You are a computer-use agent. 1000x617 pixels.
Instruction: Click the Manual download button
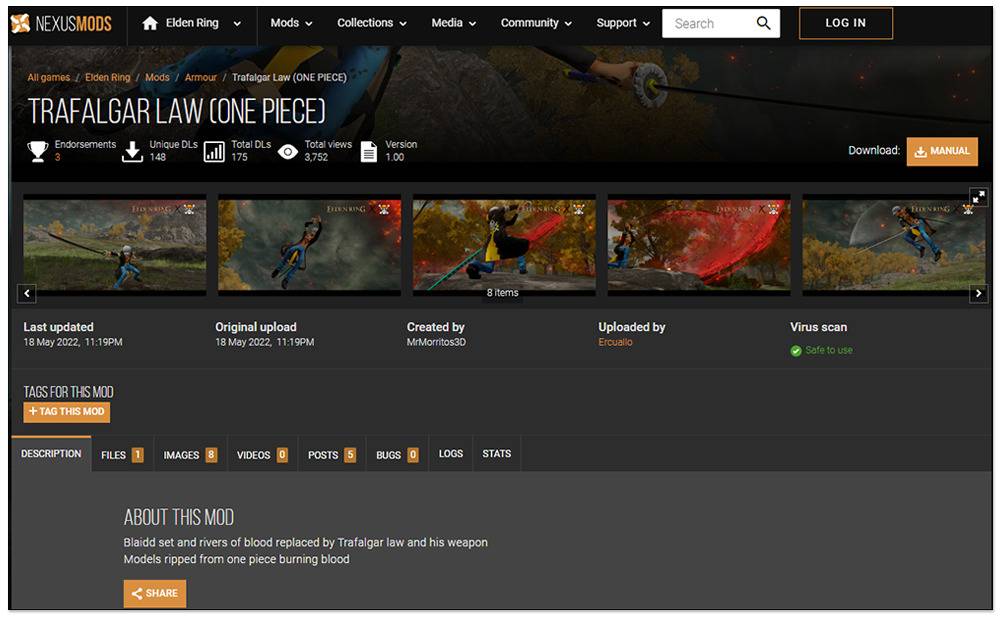point(942,152)
